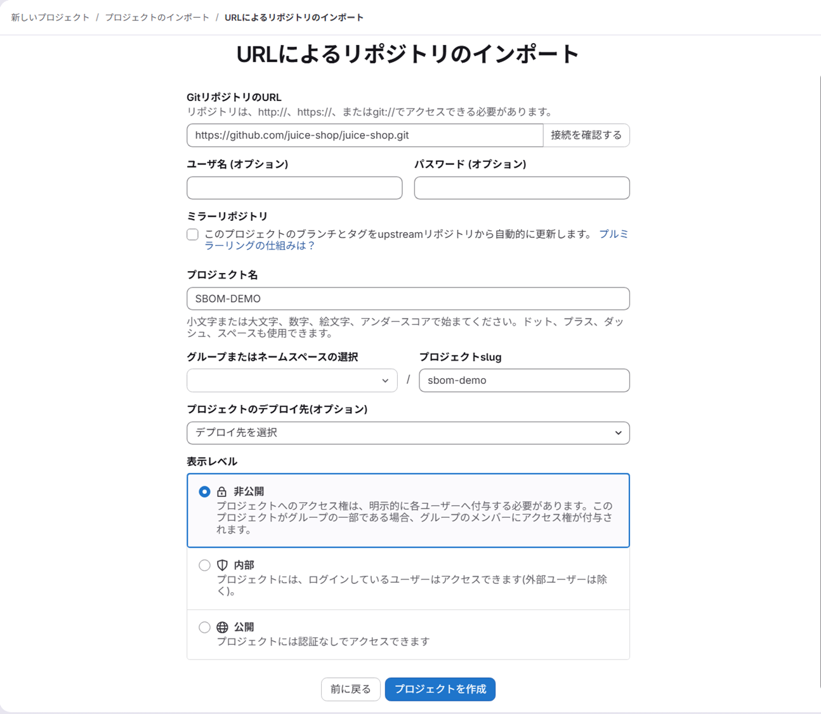
Task: Focus the ユーザ名 (オプション) field
Action: pyautogui.click(x=294, y=188)
